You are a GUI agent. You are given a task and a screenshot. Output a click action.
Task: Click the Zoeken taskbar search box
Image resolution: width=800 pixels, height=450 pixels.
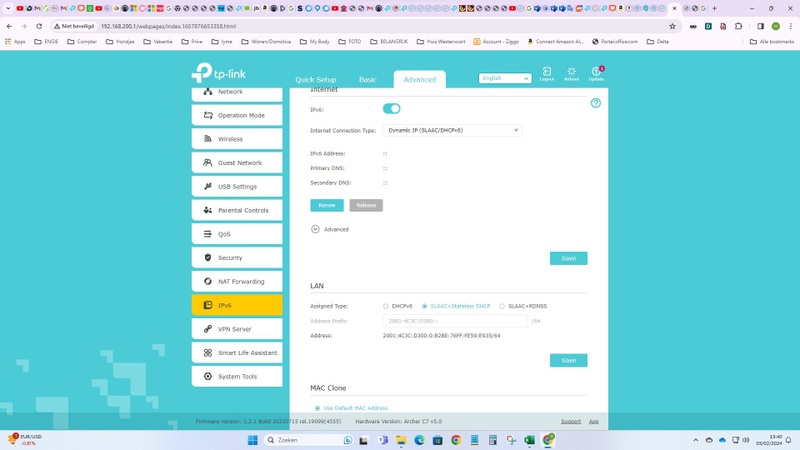[309, 440]
